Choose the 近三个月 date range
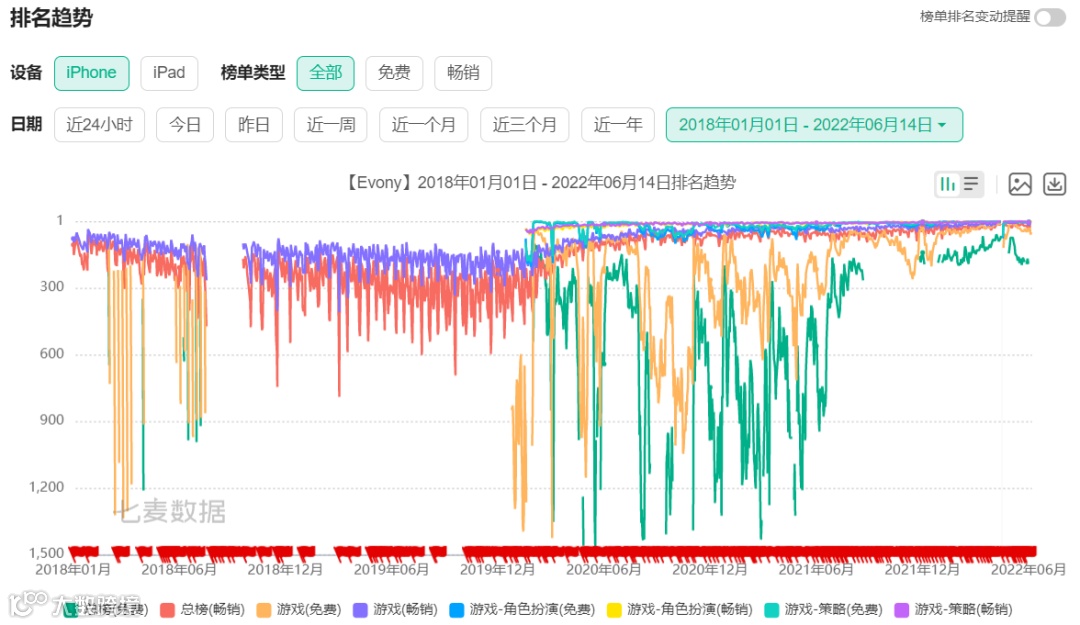 pyautogui.click(x=524, y=125)
